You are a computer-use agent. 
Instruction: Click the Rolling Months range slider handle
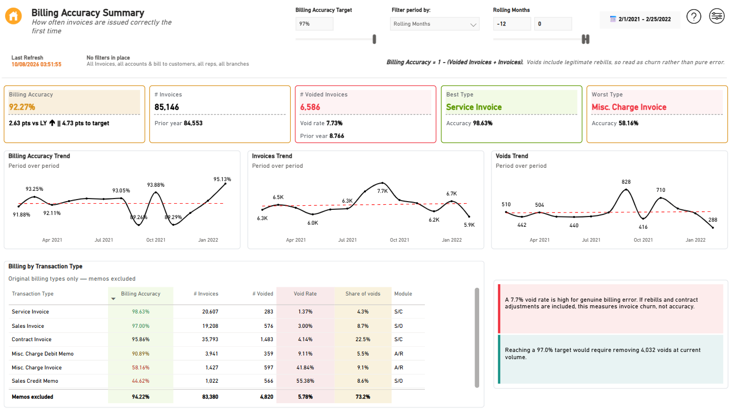[x=586, y=40]
